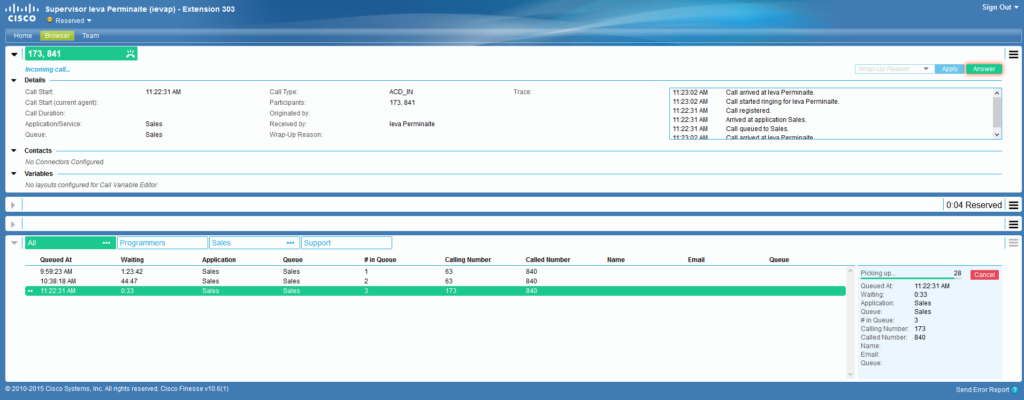This screenshot has height=400, width=1024.
Task: Collapse the Variables section
Action: [x=14, y=173]
